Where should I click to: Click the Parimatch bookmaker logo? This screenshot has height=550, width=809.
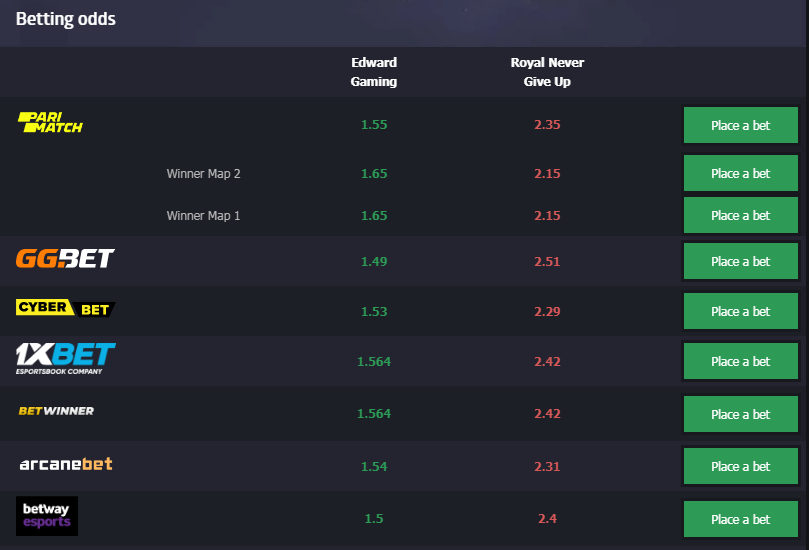click(50, 122)
